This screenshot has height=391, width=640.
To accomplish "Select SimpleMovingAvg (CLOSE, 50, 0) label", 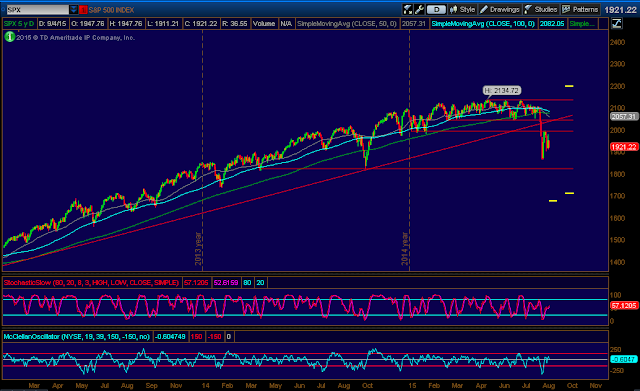I will click(x=347, y=24).
